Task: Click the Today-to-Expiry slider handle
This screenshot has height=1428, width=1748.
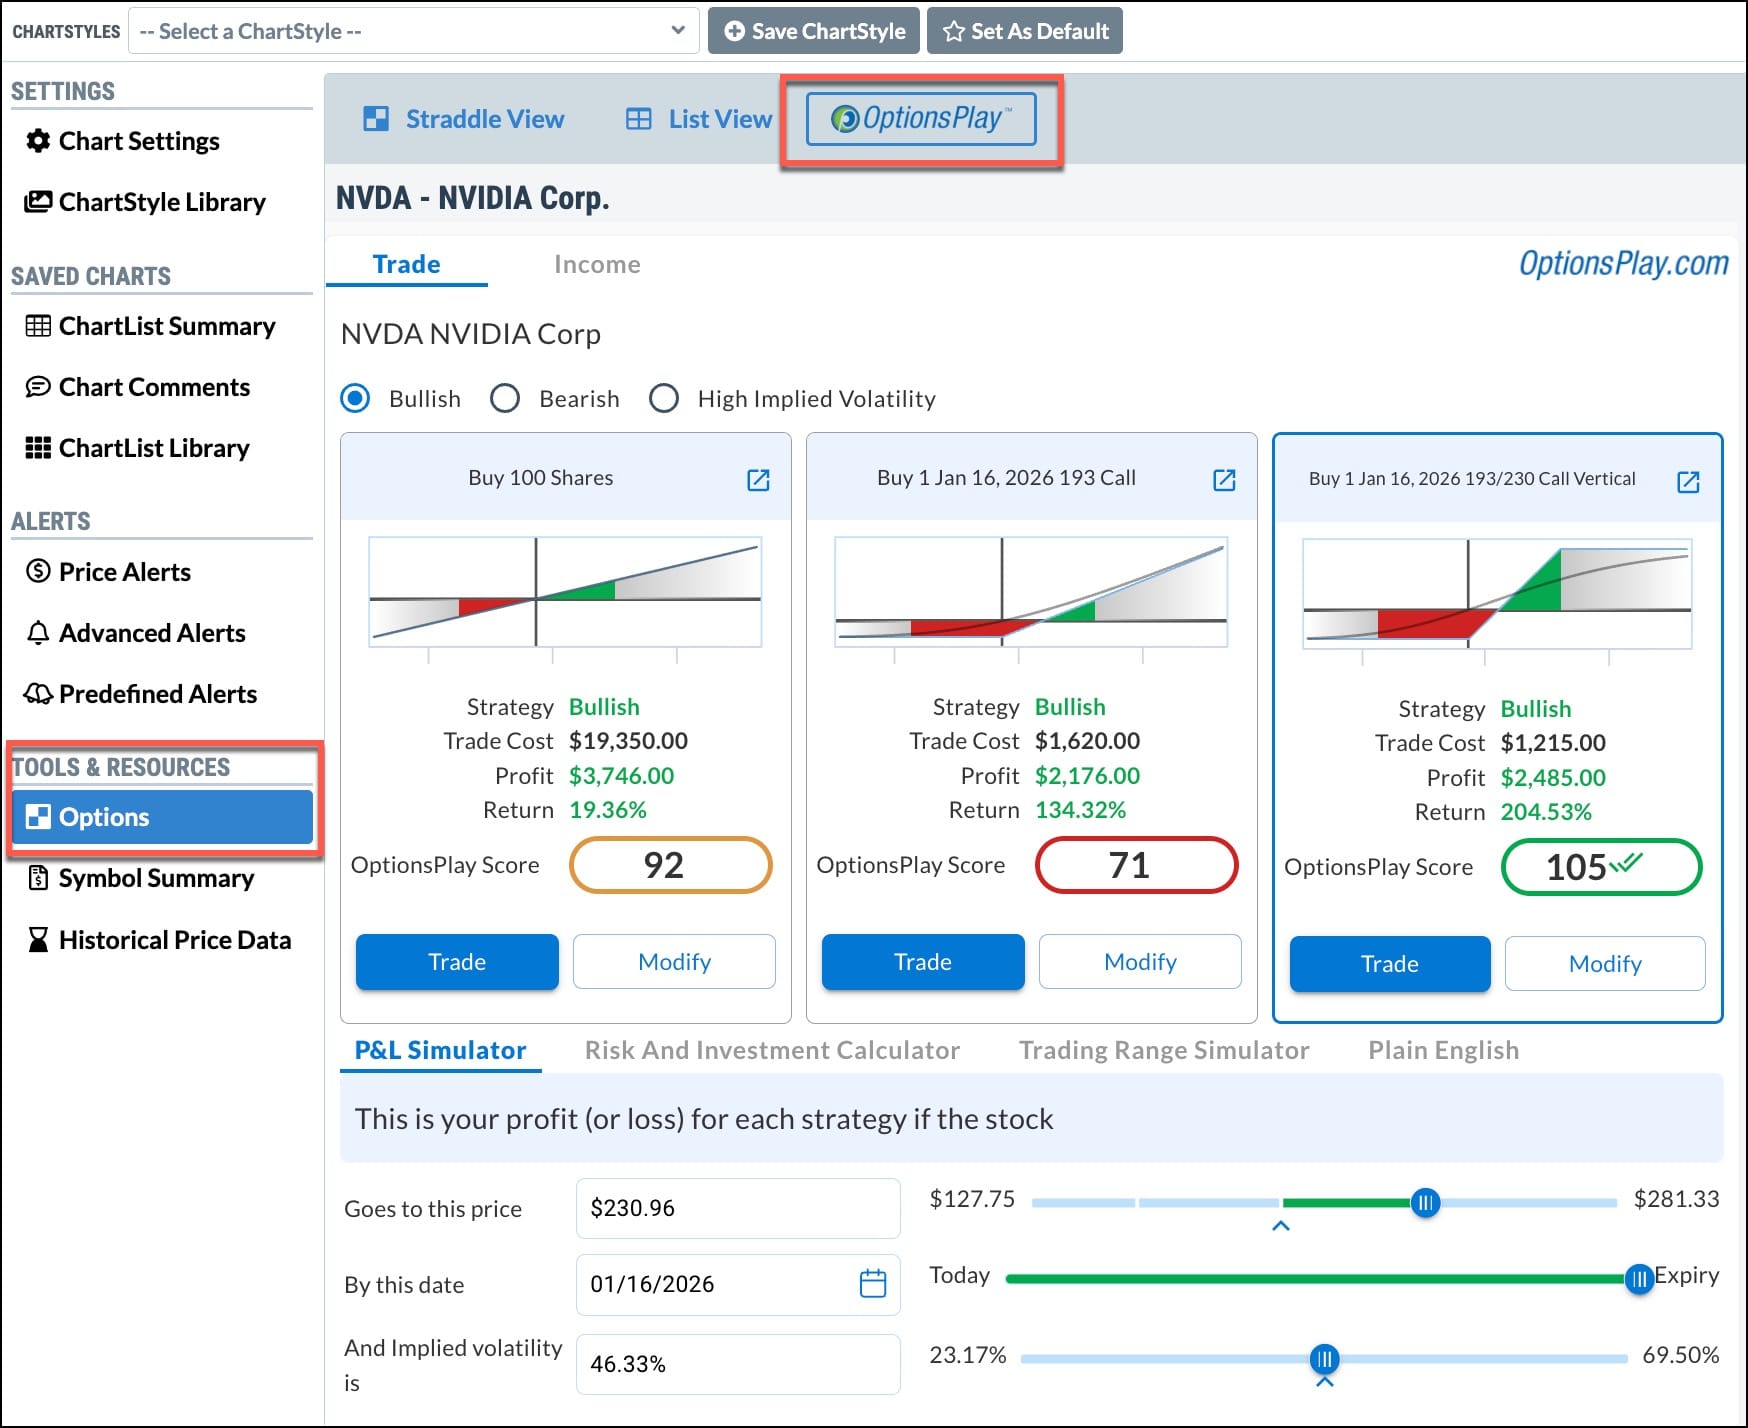Action: point(1638,1278)
